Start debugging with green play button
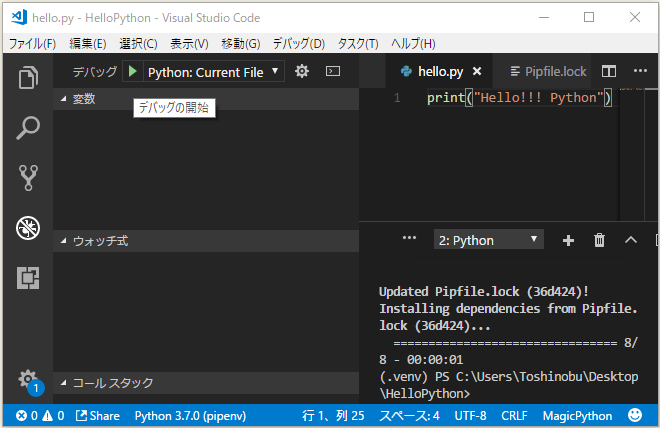 [132, 72]
